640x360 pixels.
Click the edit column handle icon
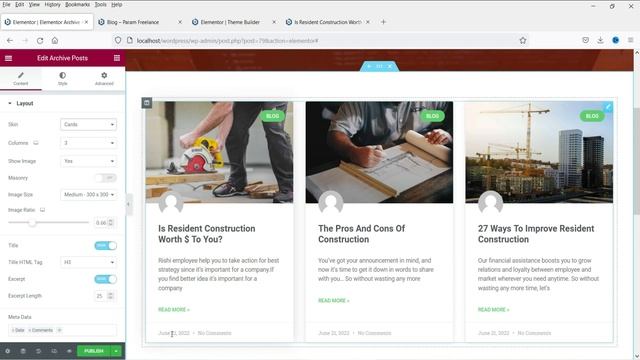(x=147, y=102)
